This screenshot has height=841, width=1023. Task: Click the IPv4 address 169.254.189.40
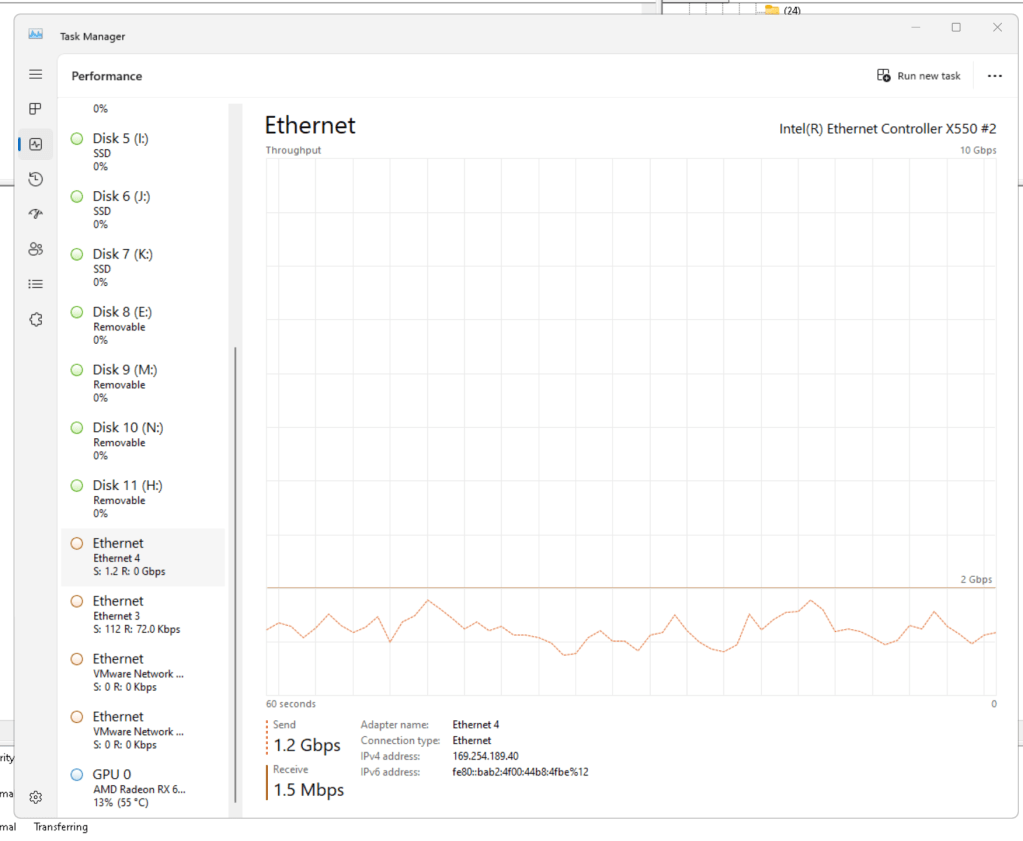click(485, 756)
